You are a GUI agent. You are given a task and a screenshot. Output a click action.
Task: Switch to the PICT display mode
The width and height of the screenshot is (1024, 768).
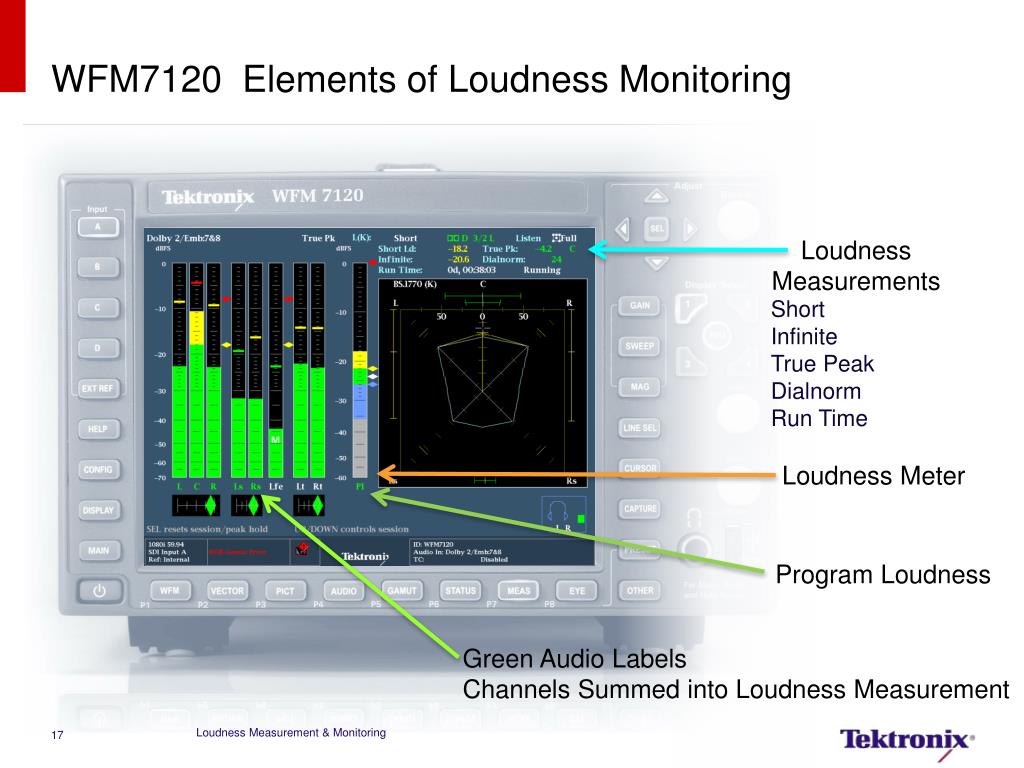point(285,590)
